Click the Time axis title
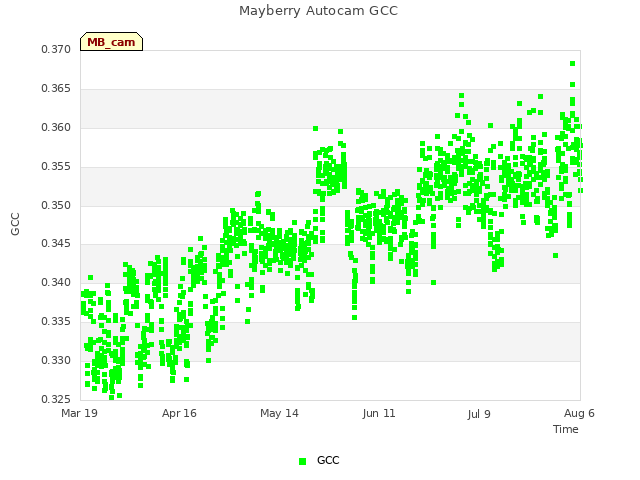This screenshot has width=640, height=480. 566,429
